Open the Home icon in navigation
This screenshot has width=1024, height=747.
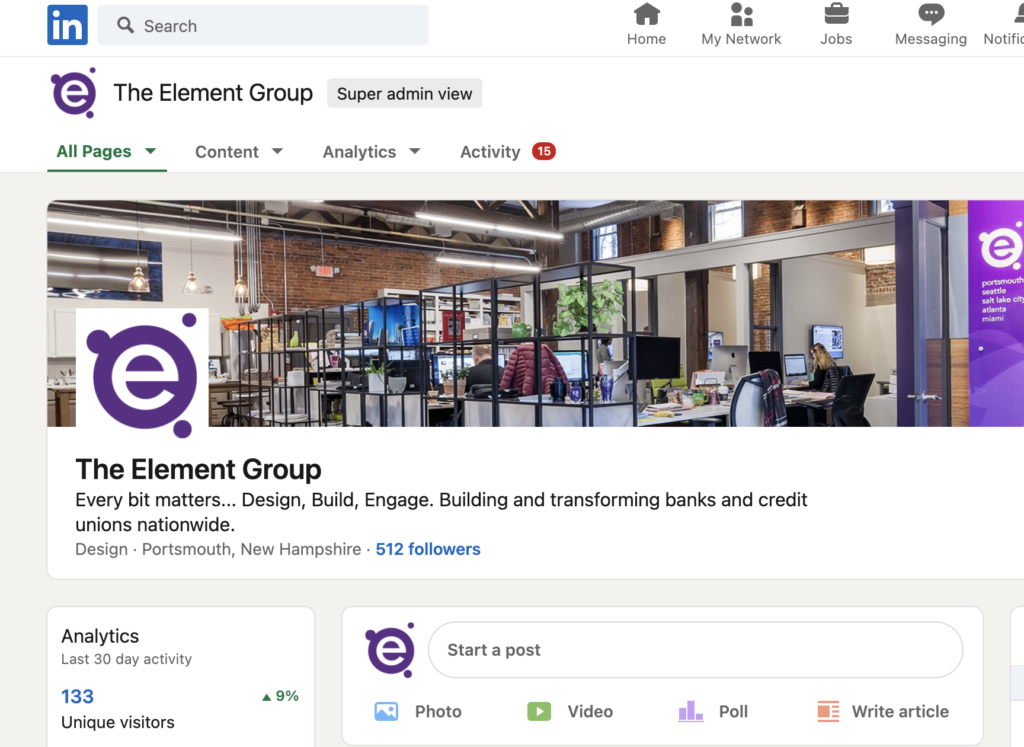[647, 14]
